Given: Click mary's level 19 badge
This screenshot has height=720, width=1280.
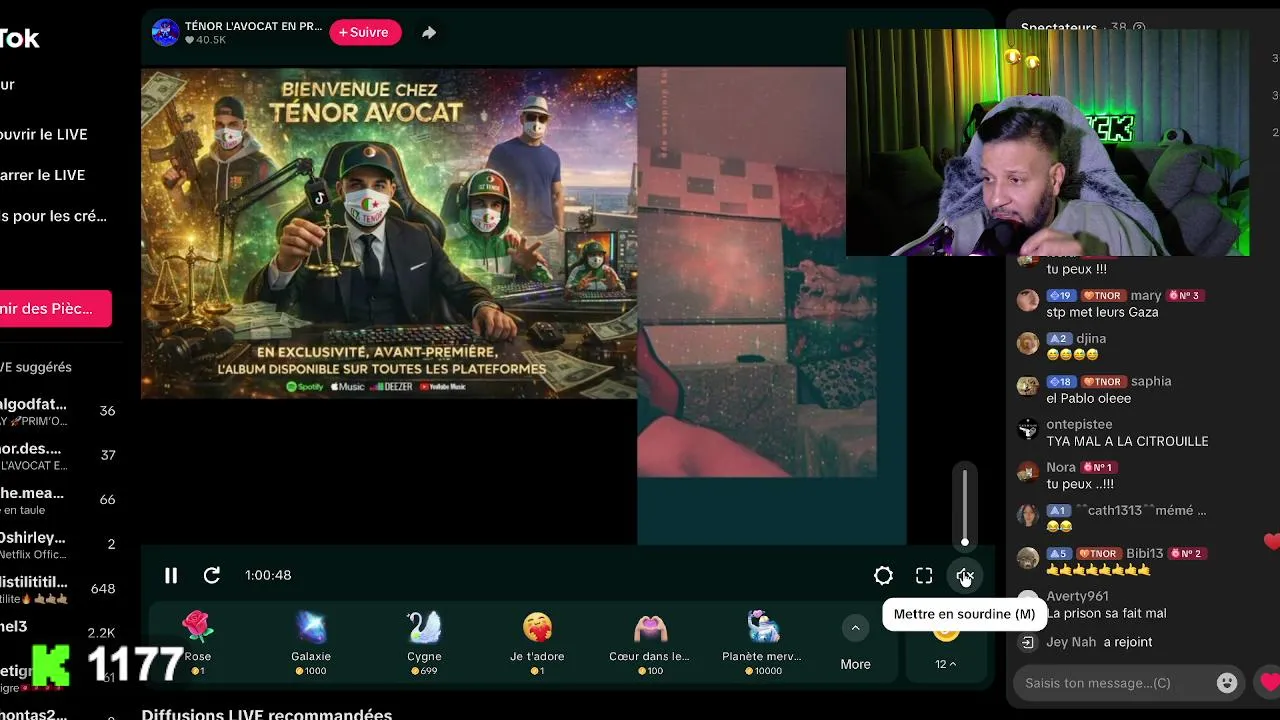Looking at the screenshot, I should tap(1061, 296).
